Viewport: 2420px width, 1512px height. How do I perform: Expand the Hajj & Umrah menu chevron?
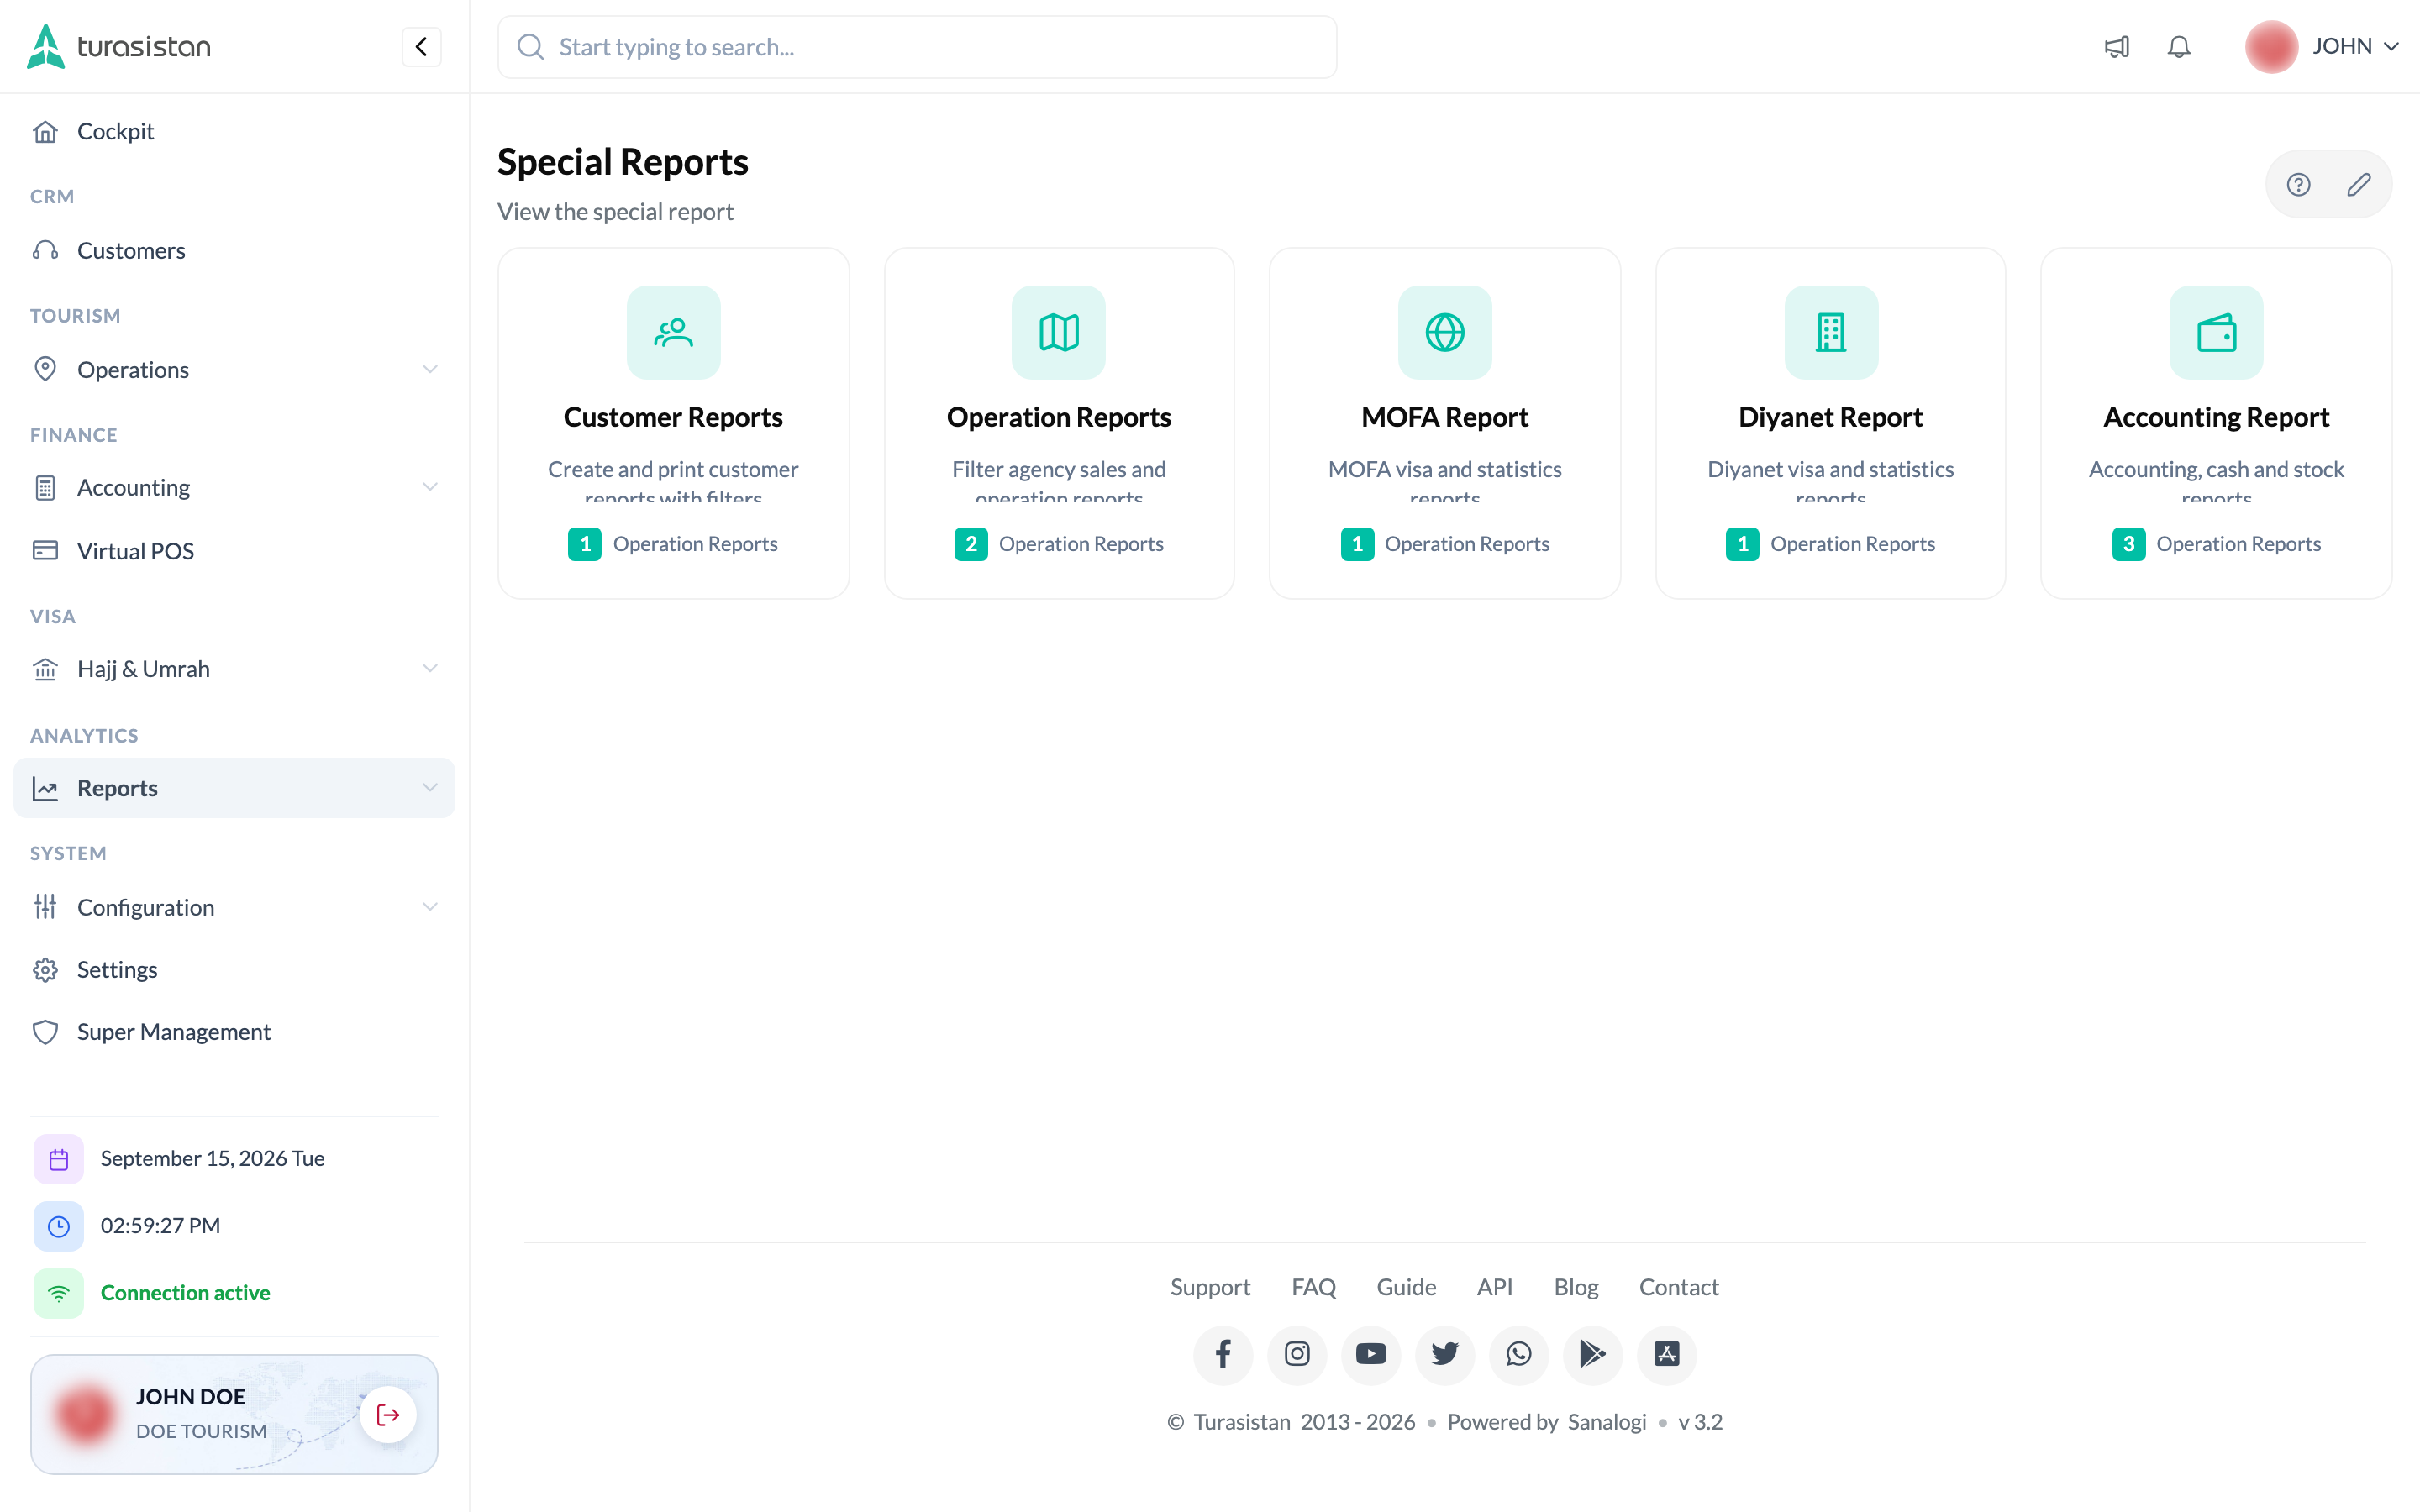pos(430,668)
